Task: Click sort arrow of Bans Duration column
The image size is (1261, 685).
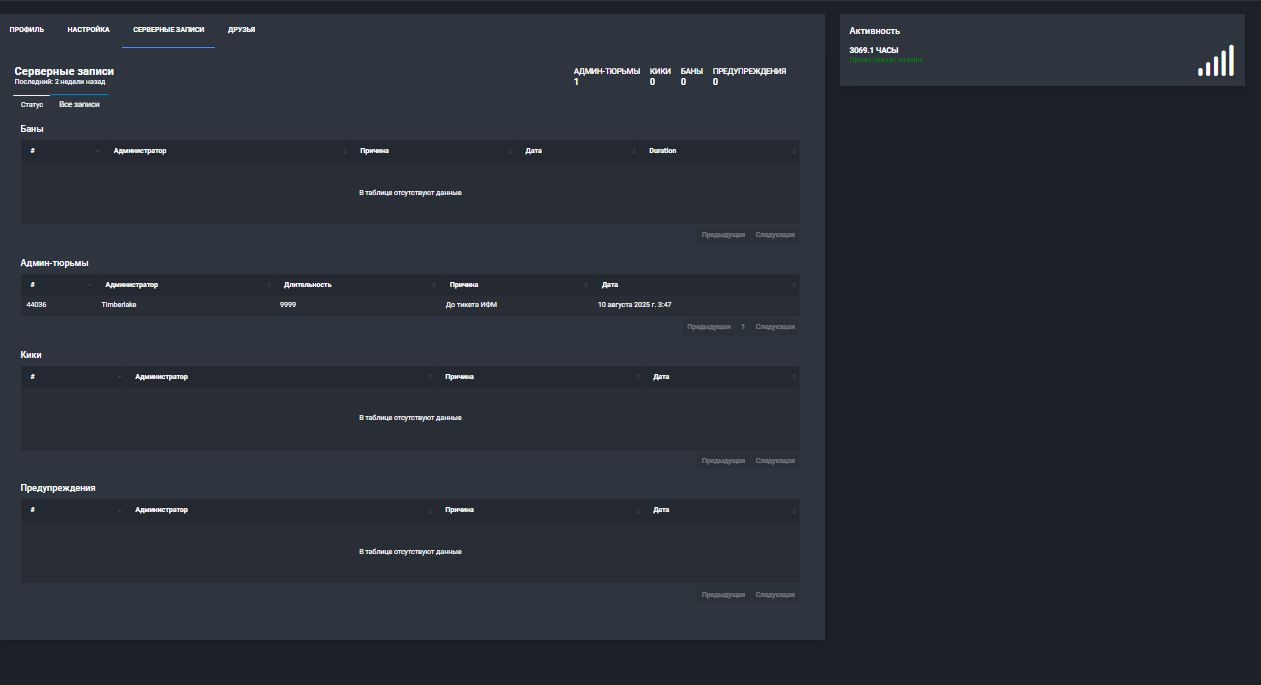Action: pyautogui.click(x=794, y=151)
